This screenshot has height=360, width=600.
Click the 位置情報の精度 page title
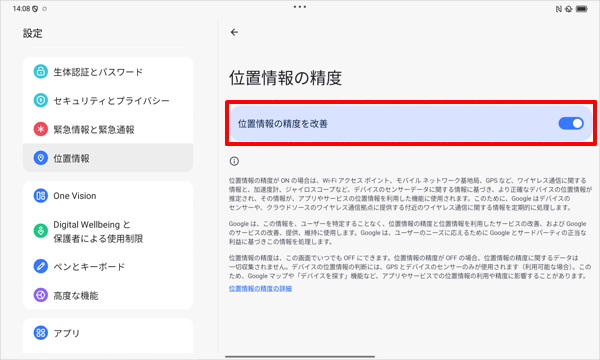click(285, 78)
